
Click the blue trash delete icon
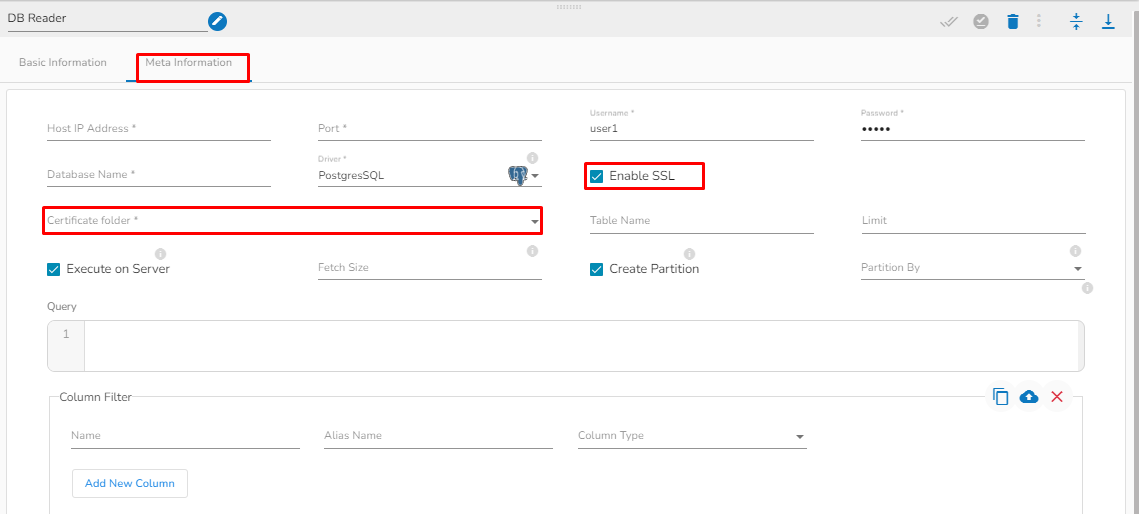1013,21
